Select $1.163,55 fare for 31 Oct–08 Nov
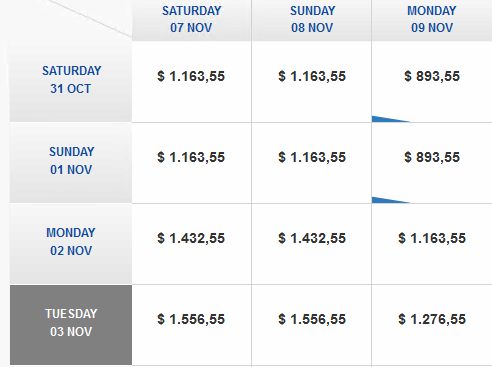 click(312, 76)
